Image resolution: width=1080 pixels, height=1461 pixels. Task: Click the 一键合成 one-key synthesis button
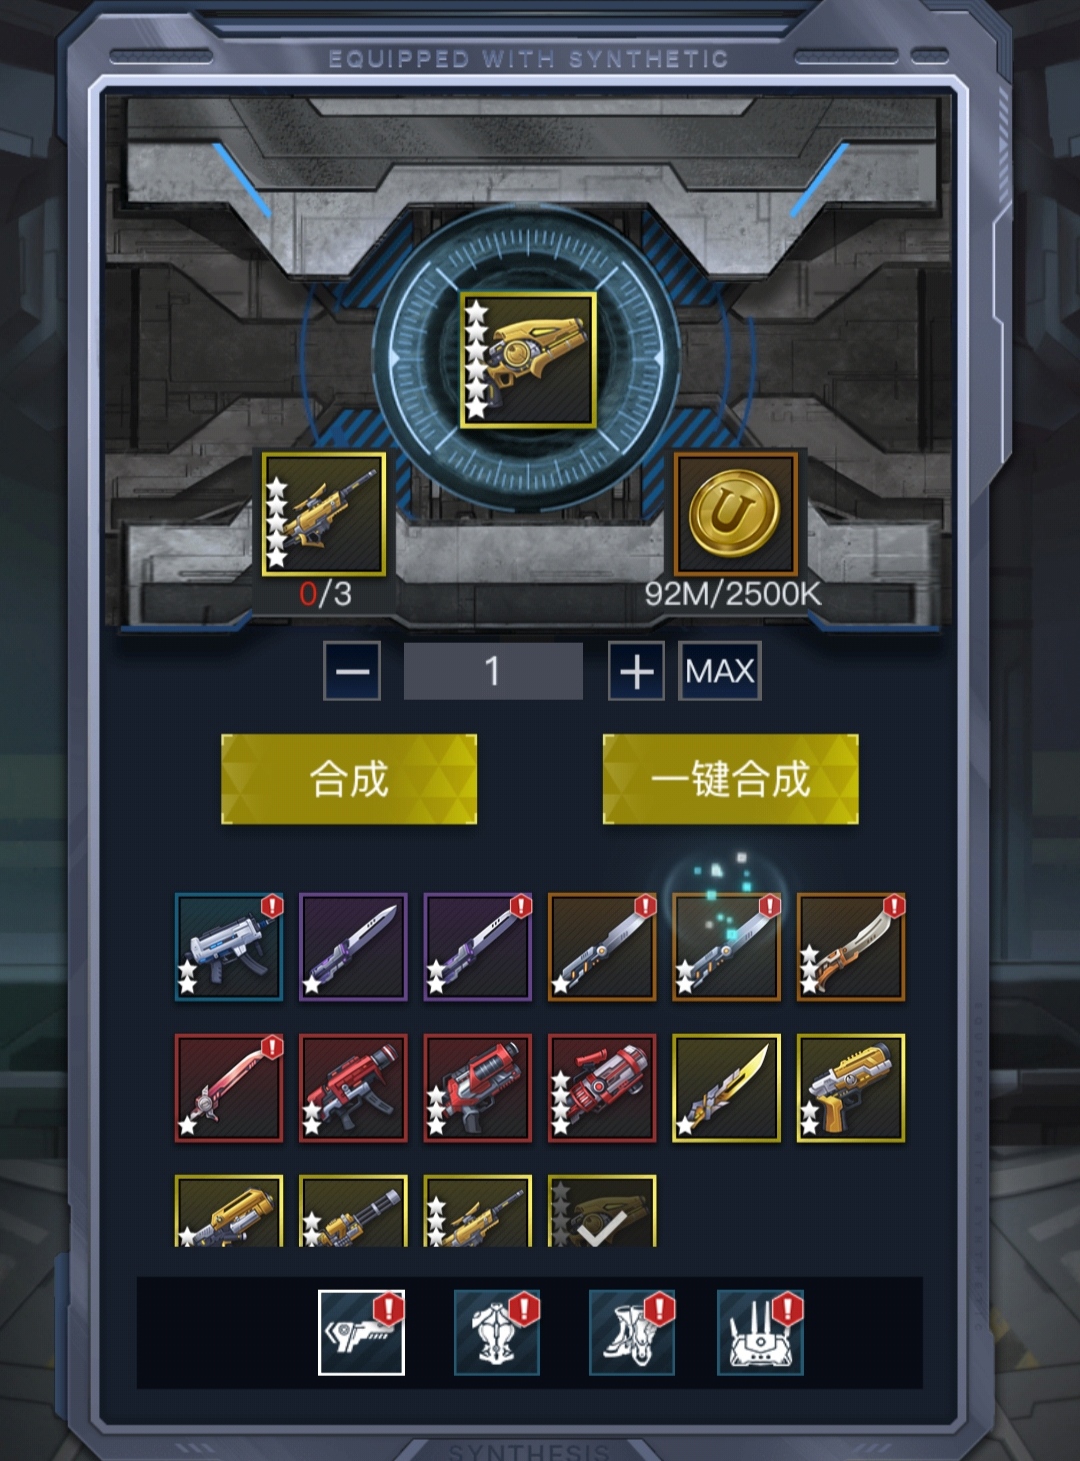coord(730,779)
